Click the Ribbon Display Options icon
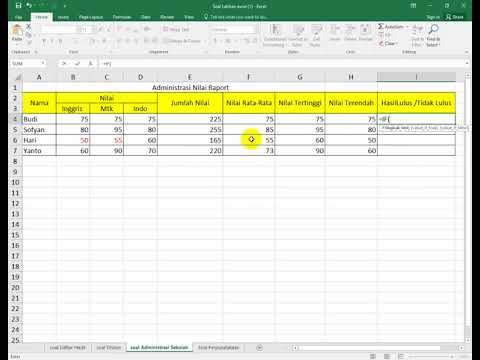480x360 pixels. [413, 6]
